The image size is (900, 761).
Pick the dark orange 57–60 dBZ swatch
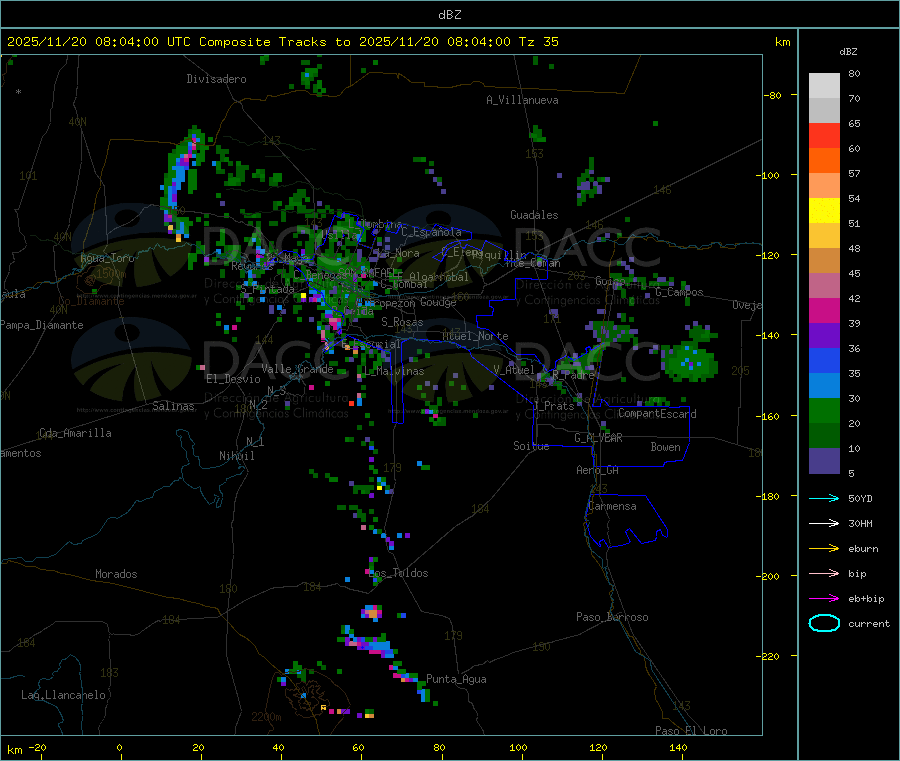coord(824,161)
